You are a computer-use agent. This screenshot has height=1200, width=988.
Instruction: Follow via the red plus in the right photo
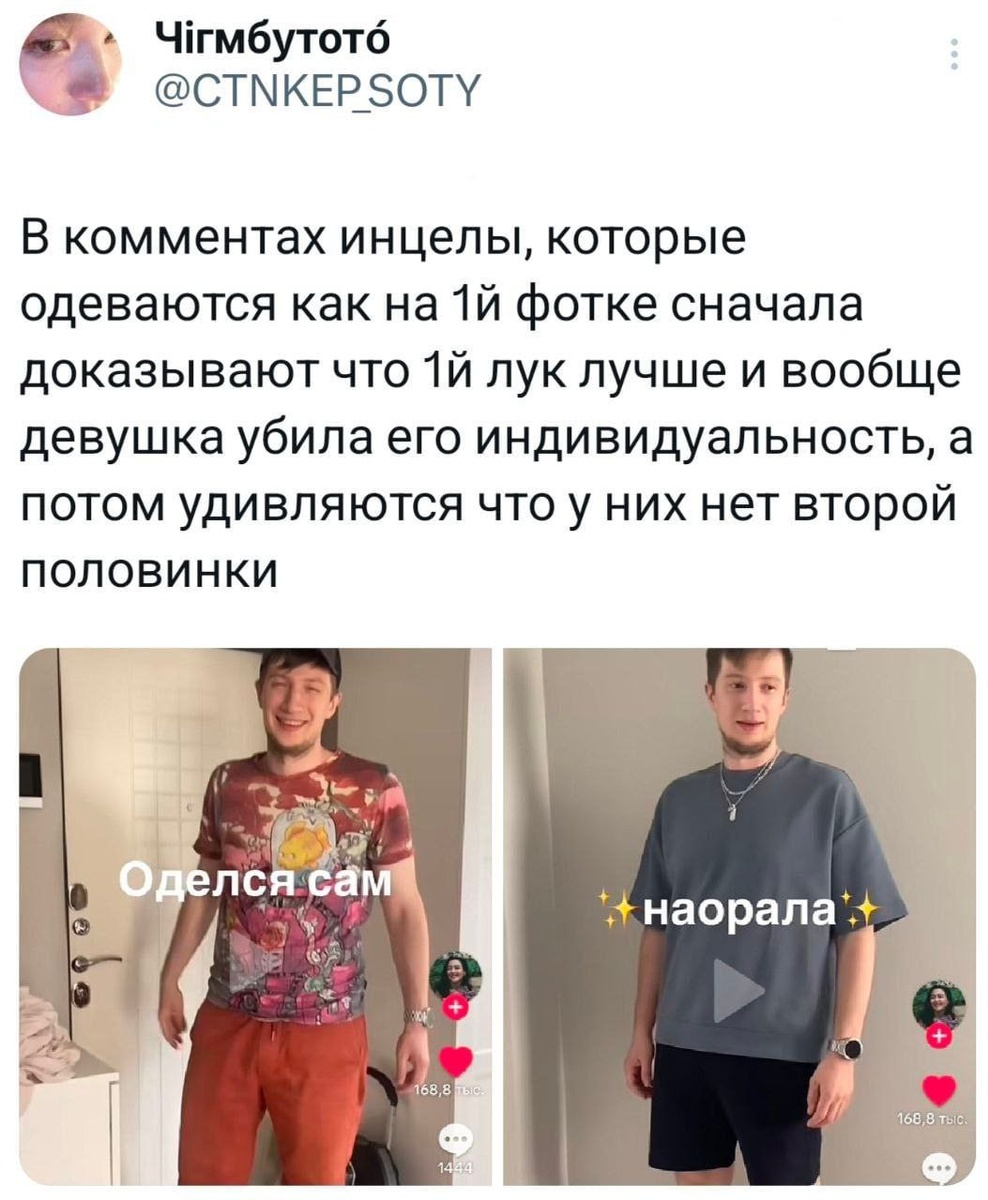(x=939, y=1036)
